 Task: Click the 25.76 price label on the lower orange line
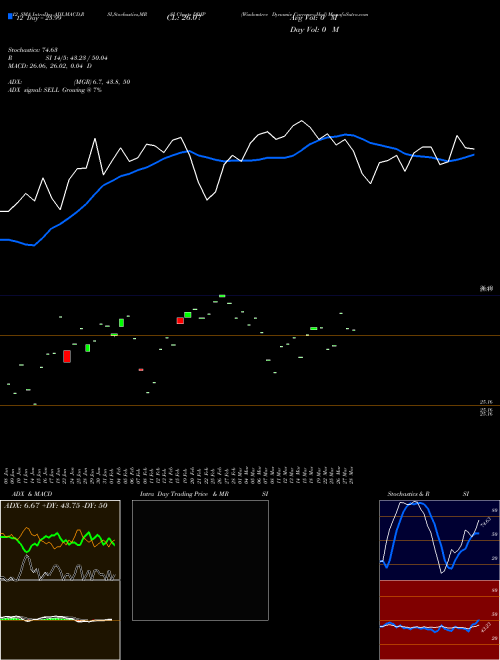(487, 402)
